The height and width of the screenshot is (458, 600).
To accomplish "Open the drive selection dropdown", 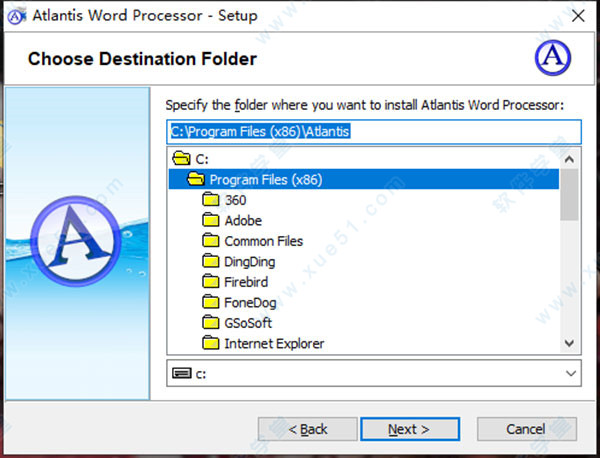I will pos(571,373).
